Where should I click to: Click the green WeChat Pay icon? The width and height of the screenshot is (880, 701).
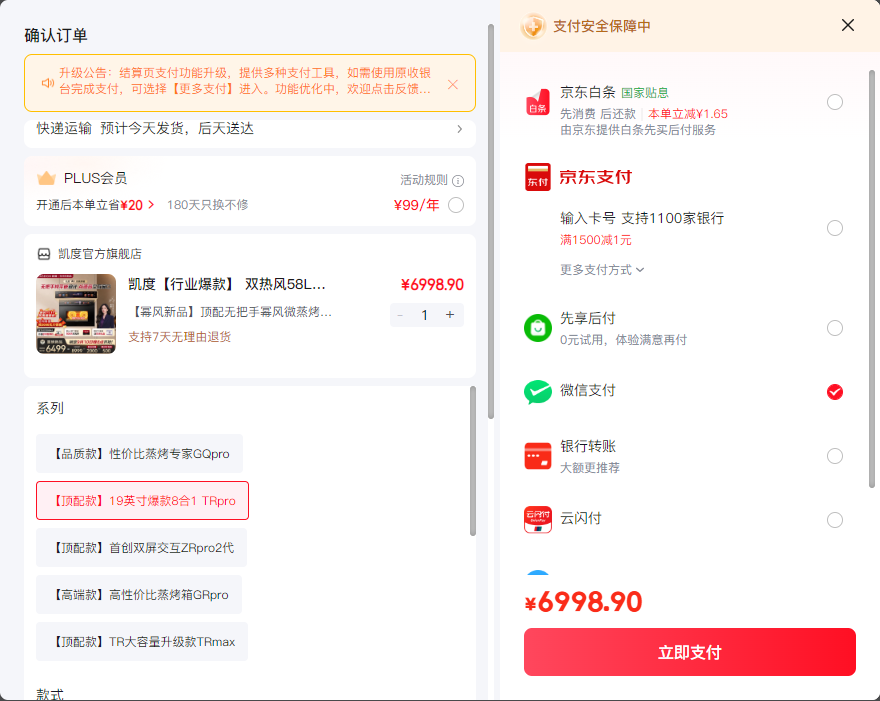tap(538, 392)
